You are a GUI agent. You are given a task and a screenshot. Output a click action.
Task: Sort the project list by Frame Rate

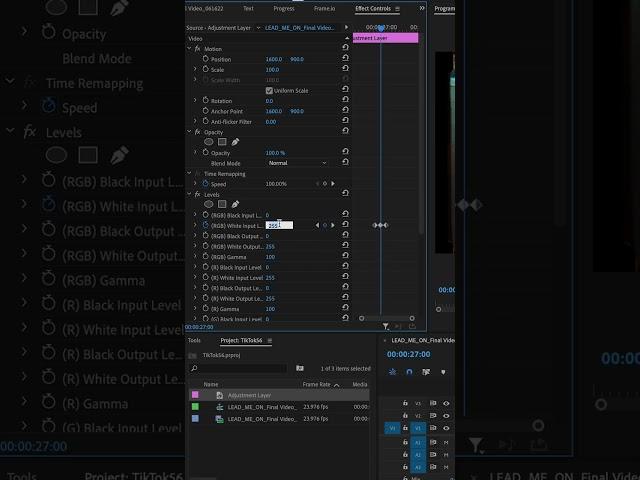pyautogui.click(x=316, y=384)
